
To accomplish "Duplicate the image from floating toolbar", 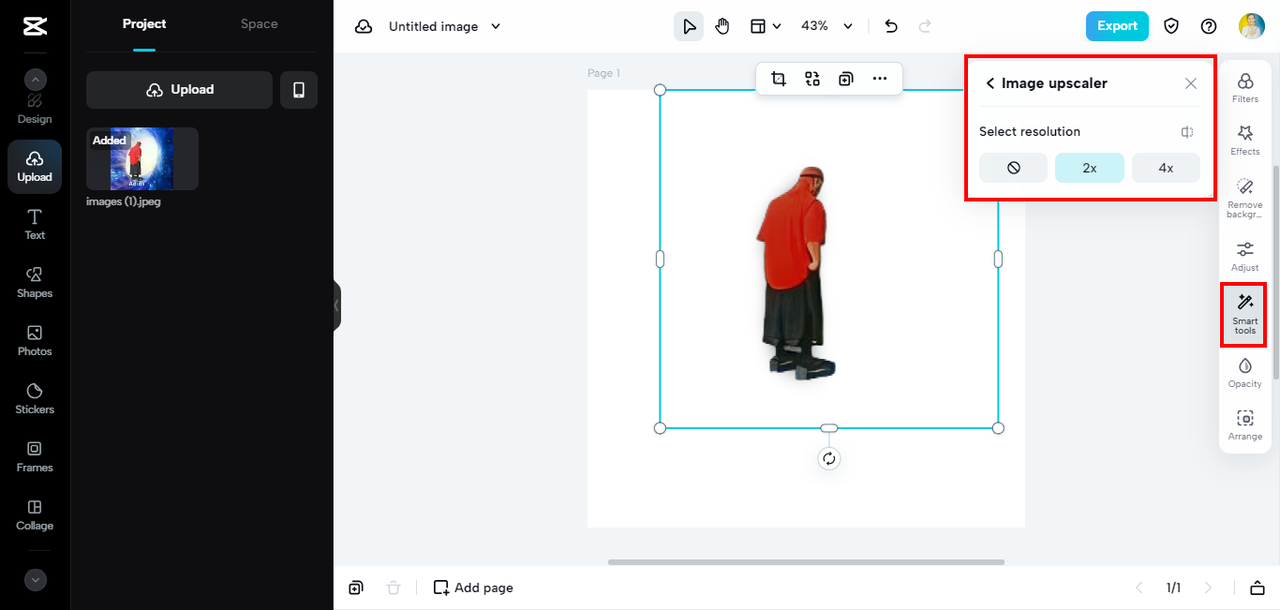I will pyautogui.click(x=846, y=79).
